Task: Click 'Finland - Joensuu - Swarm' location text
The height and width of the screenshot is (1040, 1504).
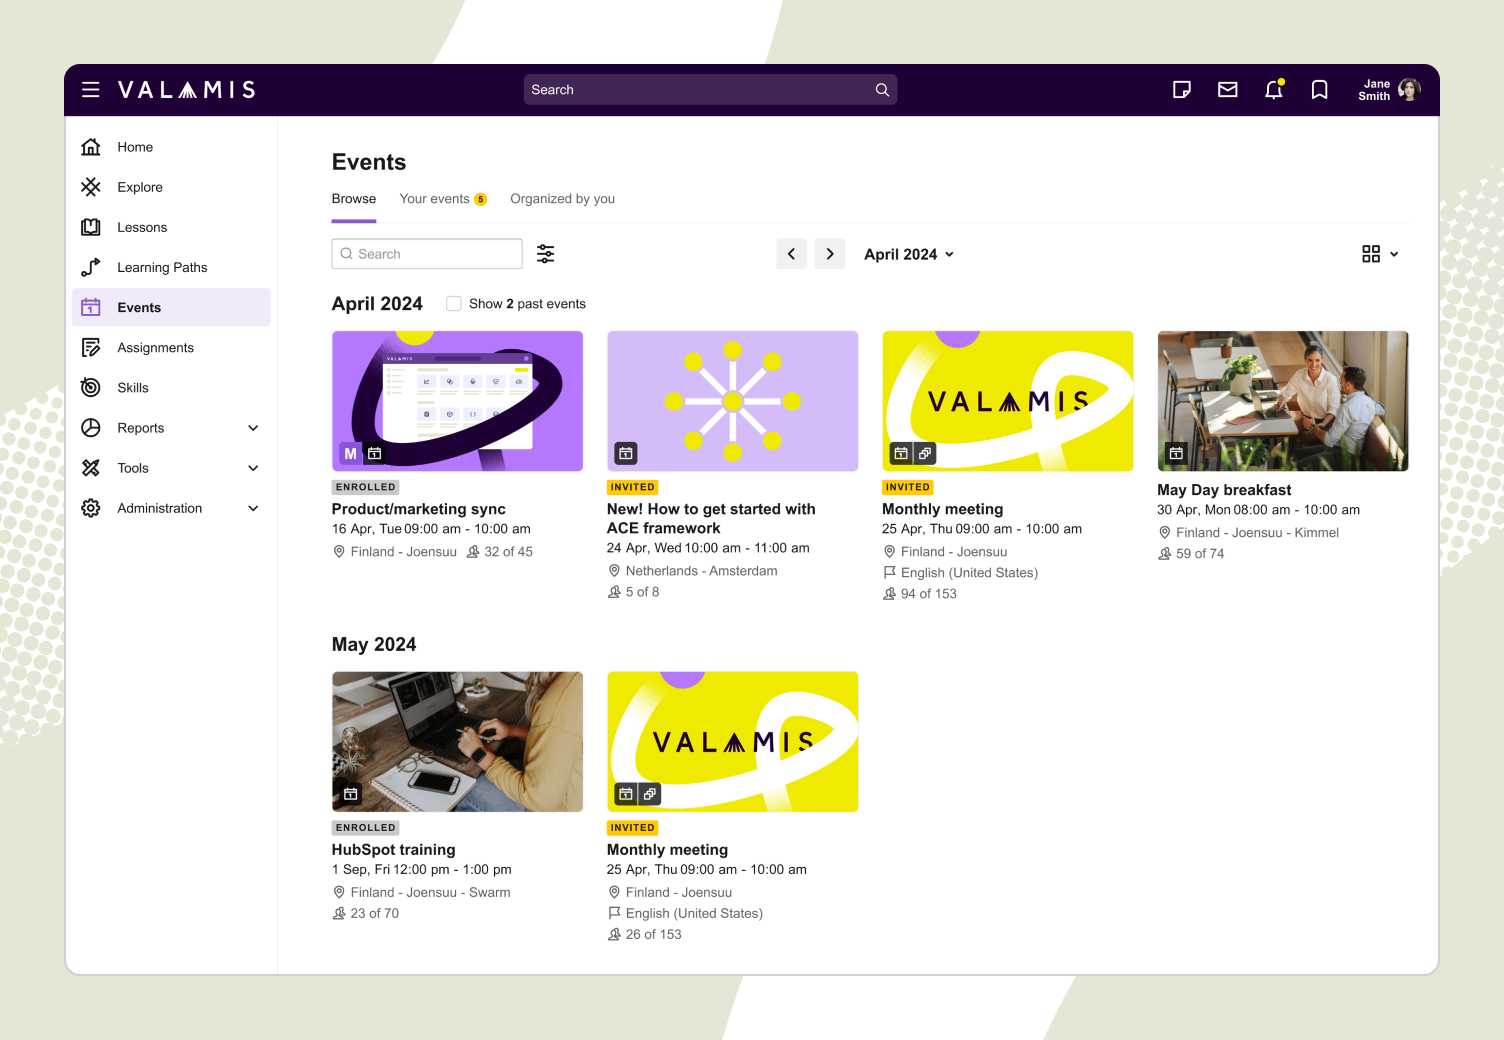Action: pyautogui.click(x=431, y=892)
